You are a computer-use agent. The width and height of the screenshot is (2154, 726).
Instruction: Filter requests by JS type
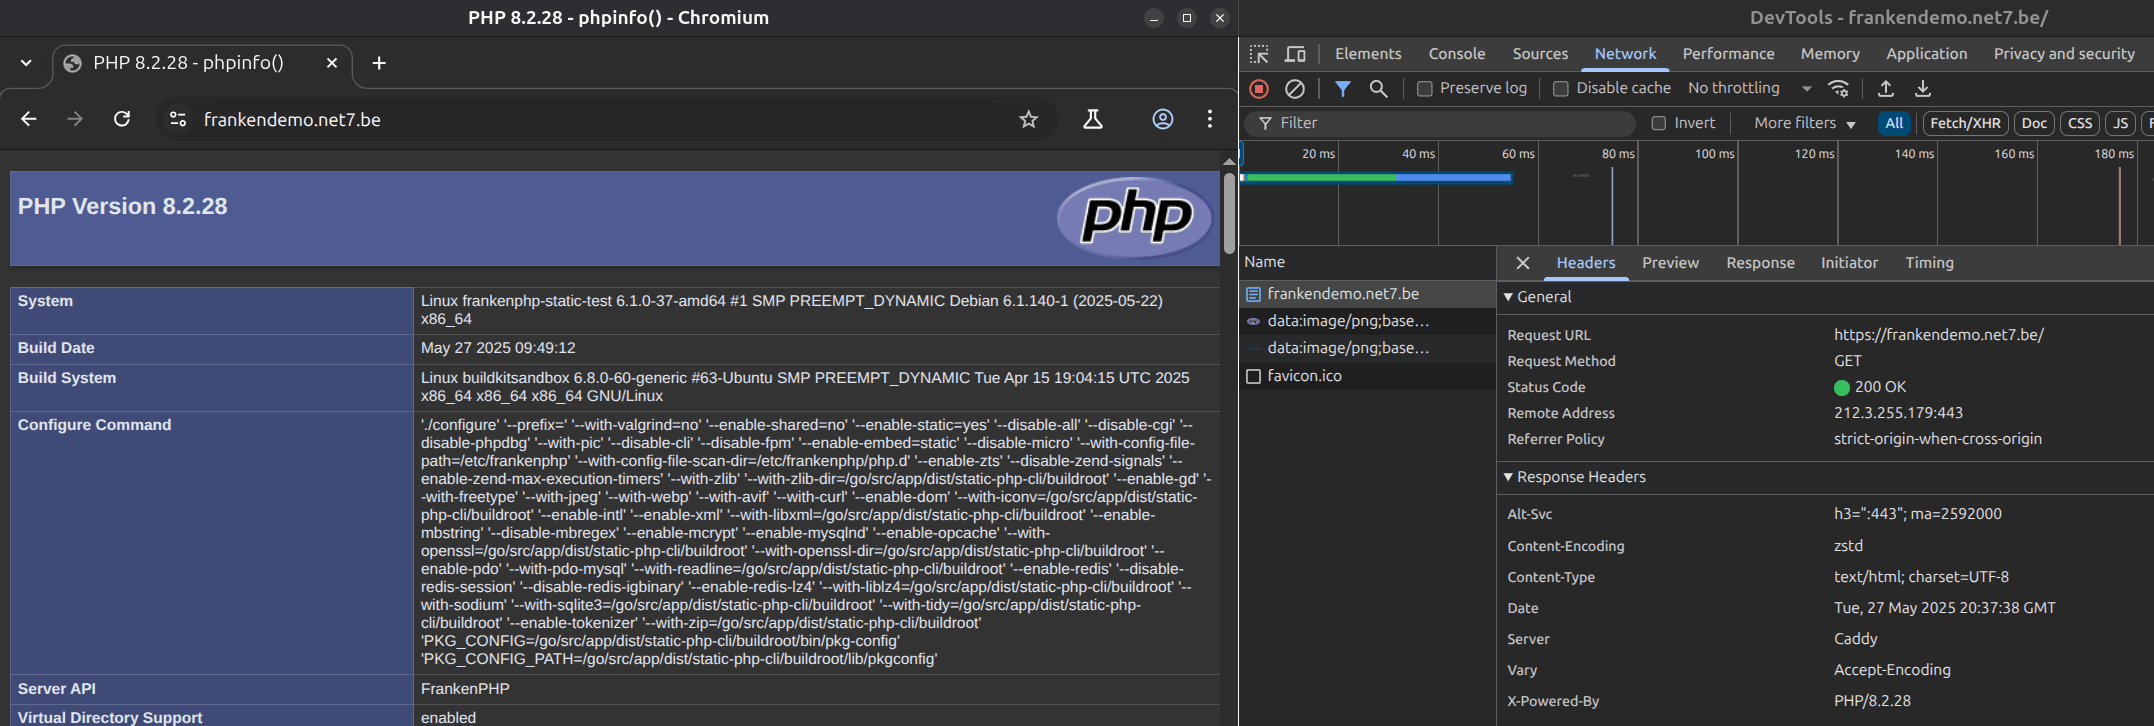(x=2119, y=123)
